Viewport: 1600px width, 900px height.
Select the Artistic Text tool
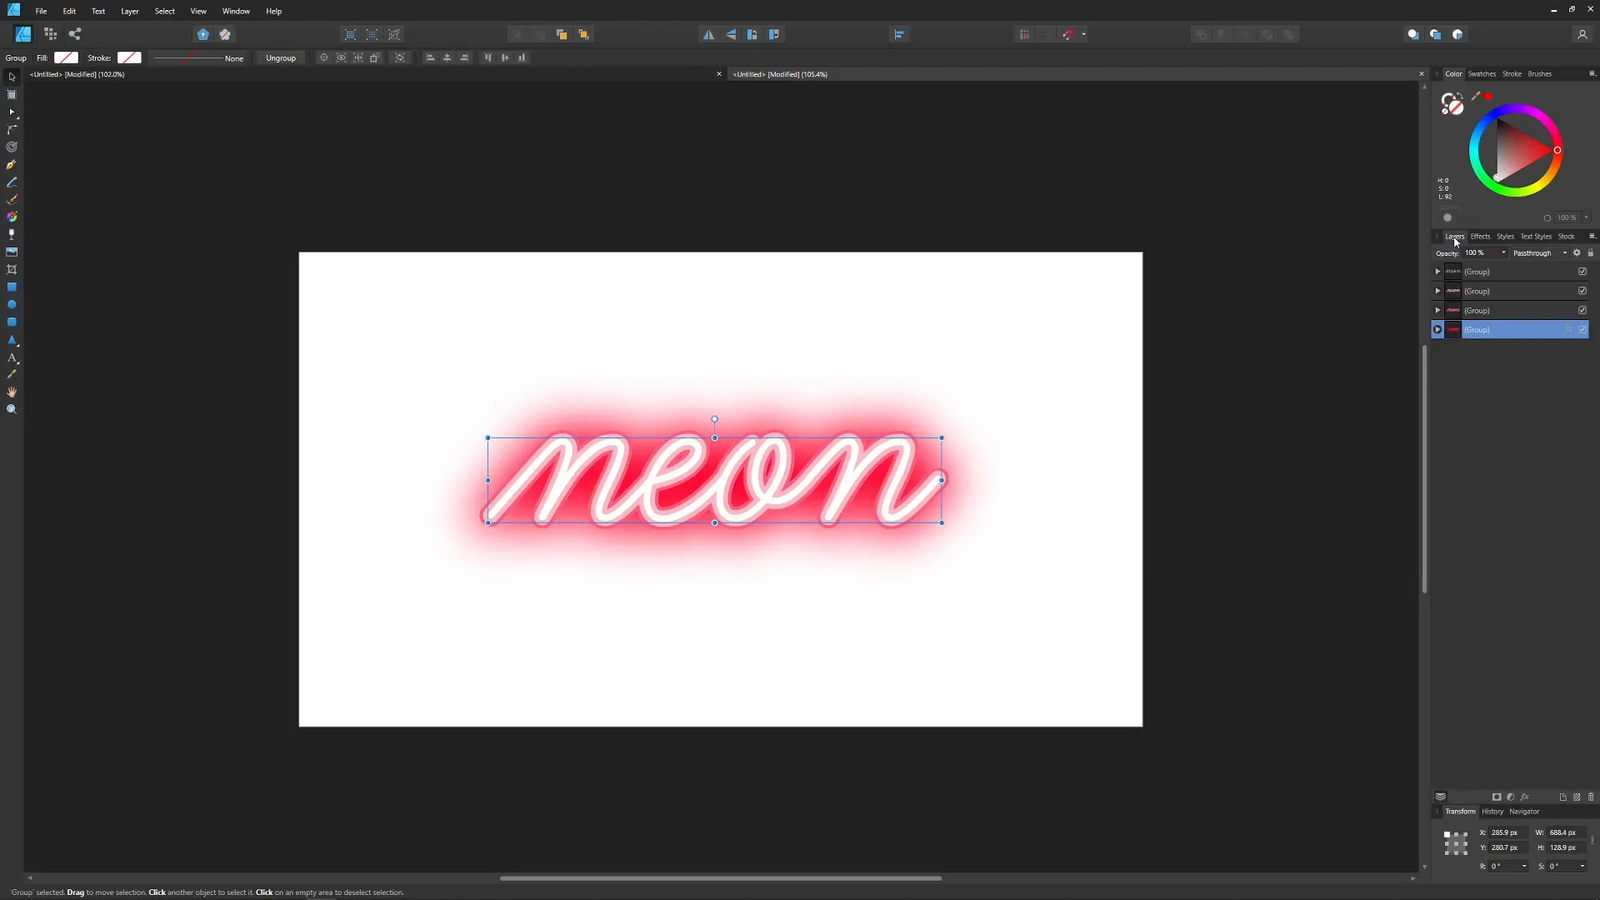(12, 358)
